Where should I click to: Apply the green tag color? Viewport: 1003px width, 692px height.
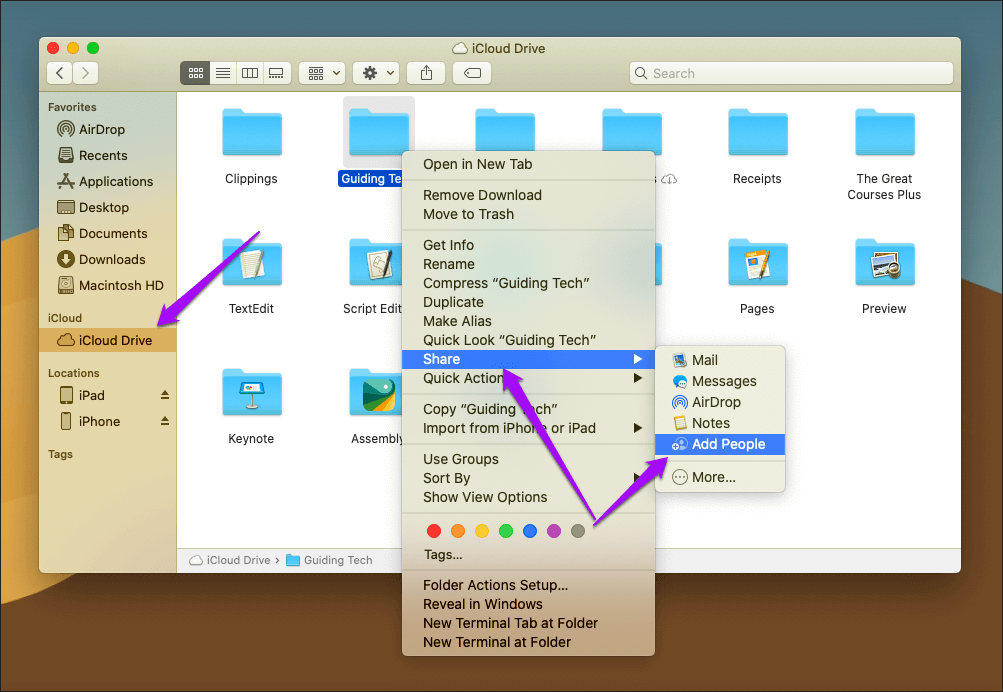point(506,531)
